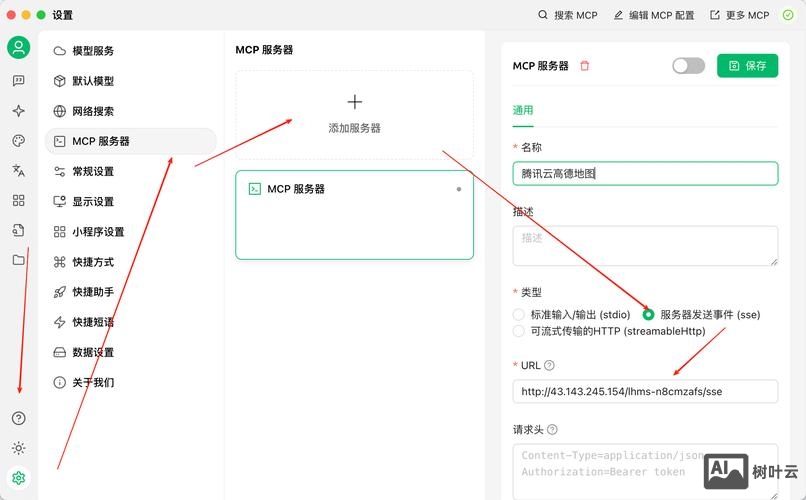The width and height of the screenshot is (806, 500).
Task: Open the user avatar profile icon
Action: (19, 47)
